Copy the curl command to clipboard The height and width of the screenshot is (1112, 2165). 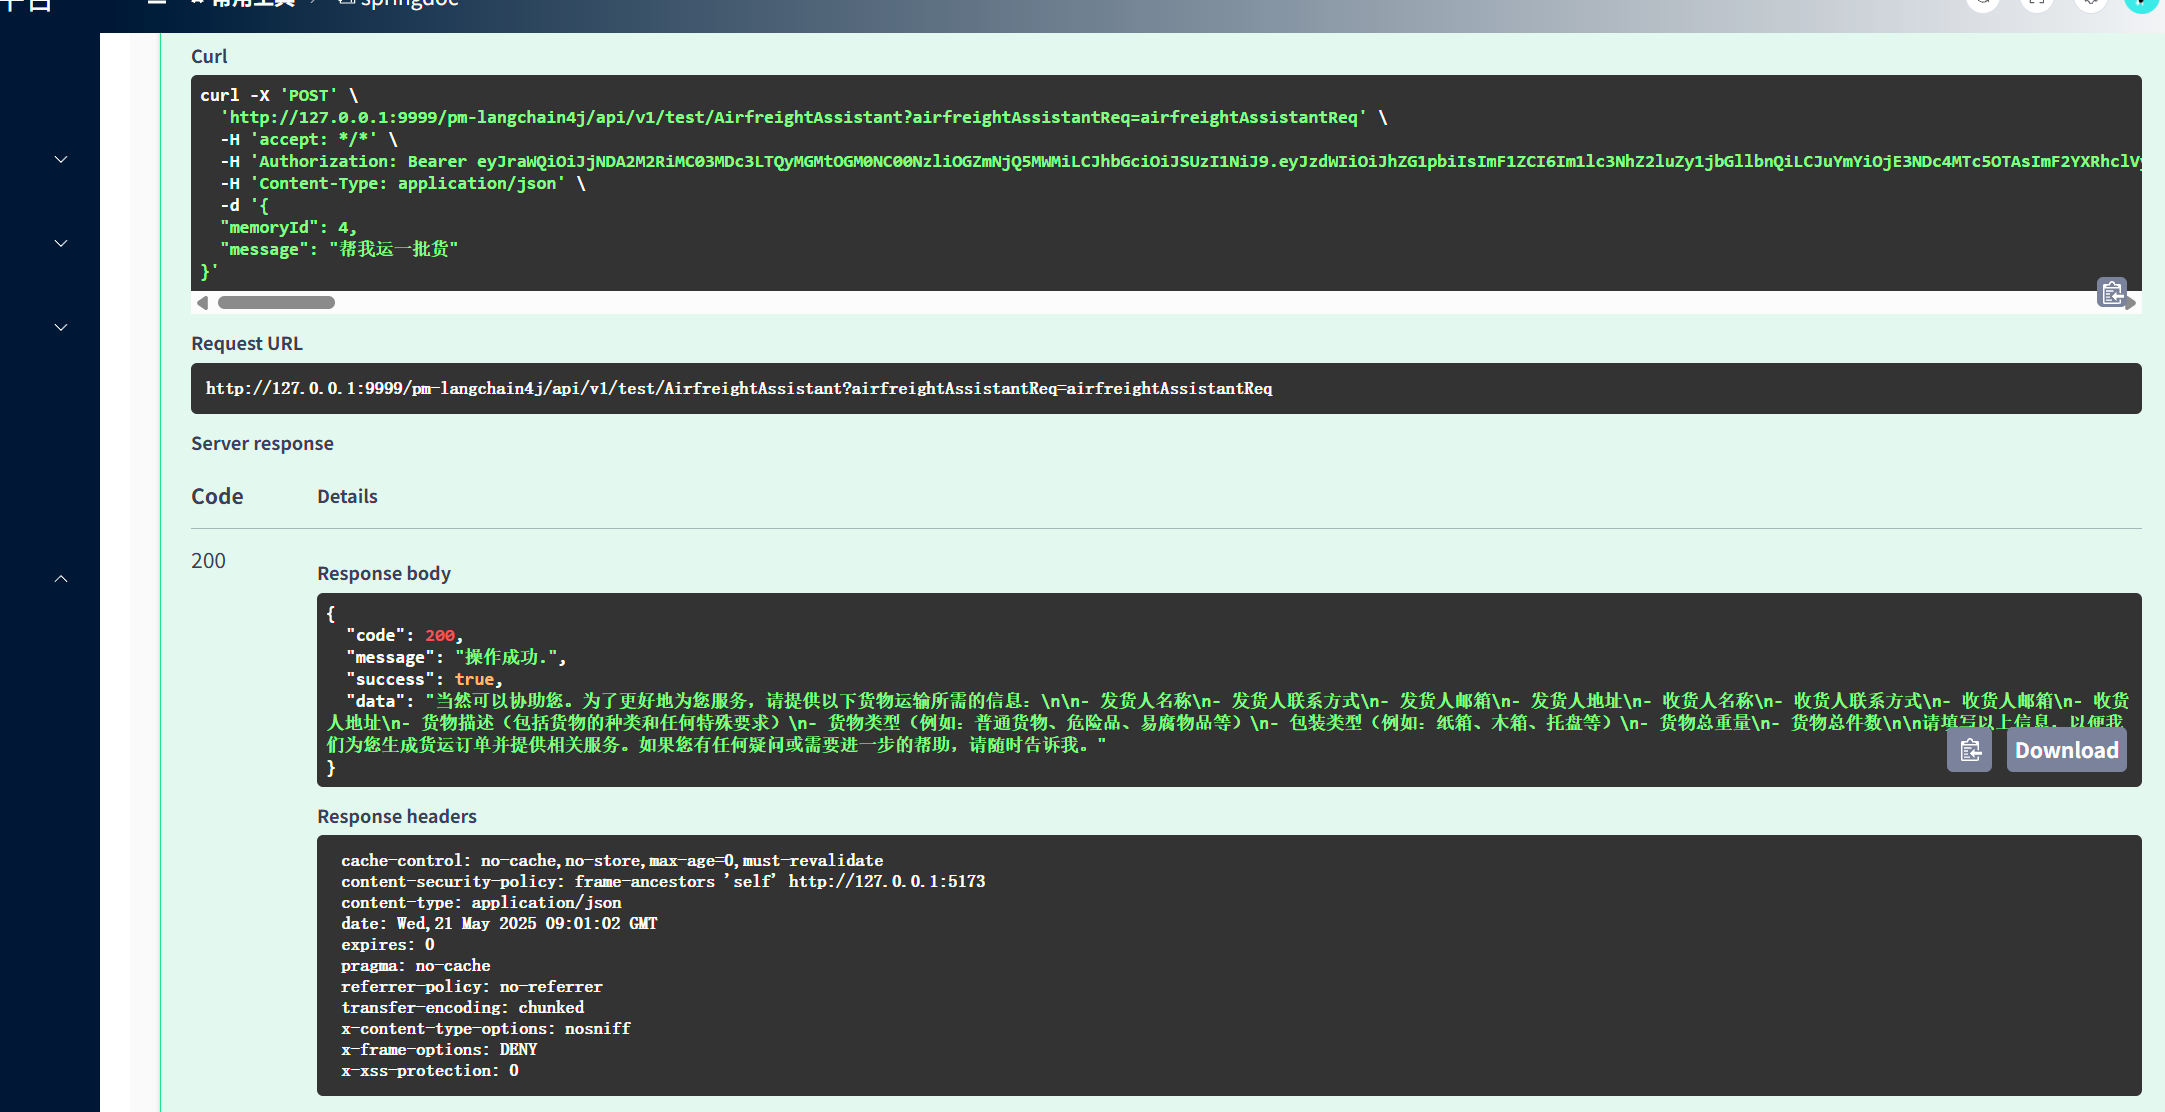click(x=2111, y=292)
